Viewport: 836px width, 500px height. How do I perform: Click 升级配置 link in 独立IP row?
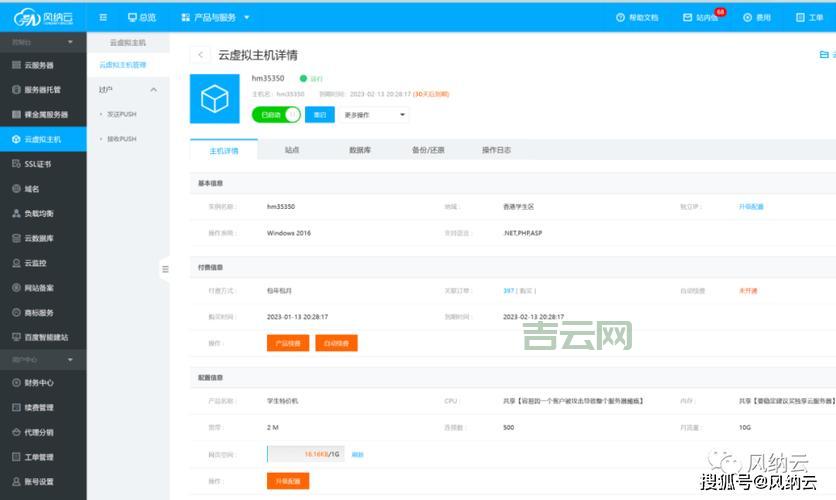[751, 206]
